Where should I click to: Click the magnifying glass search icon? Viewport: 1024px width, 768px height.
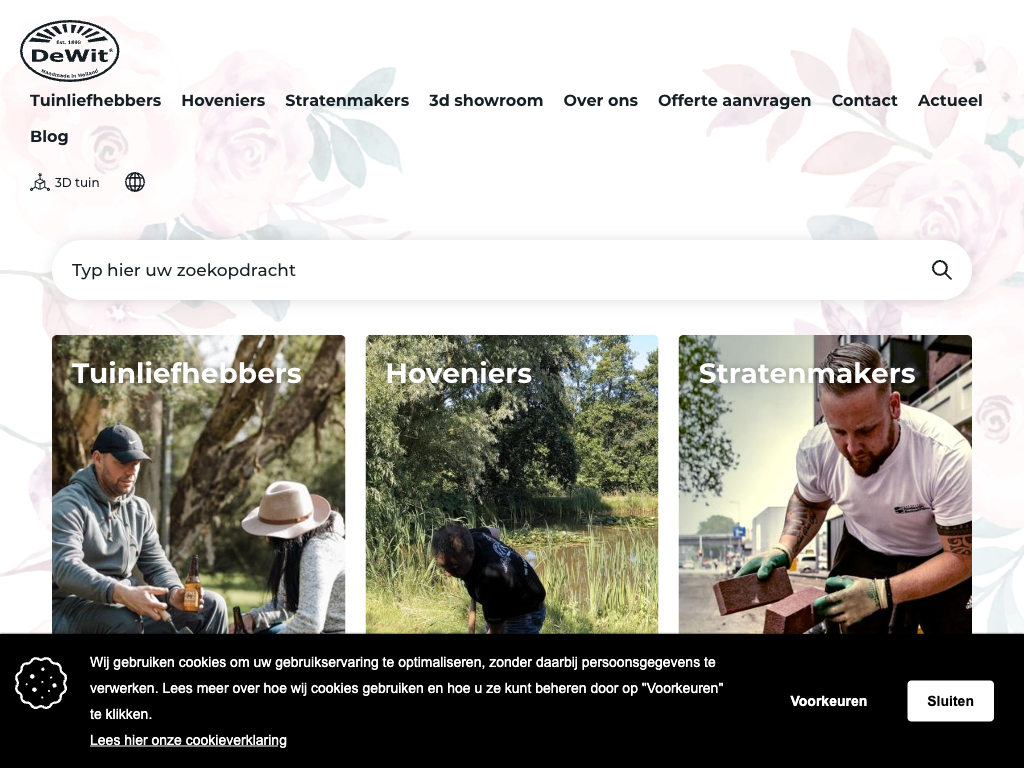[x=941, y=270]
